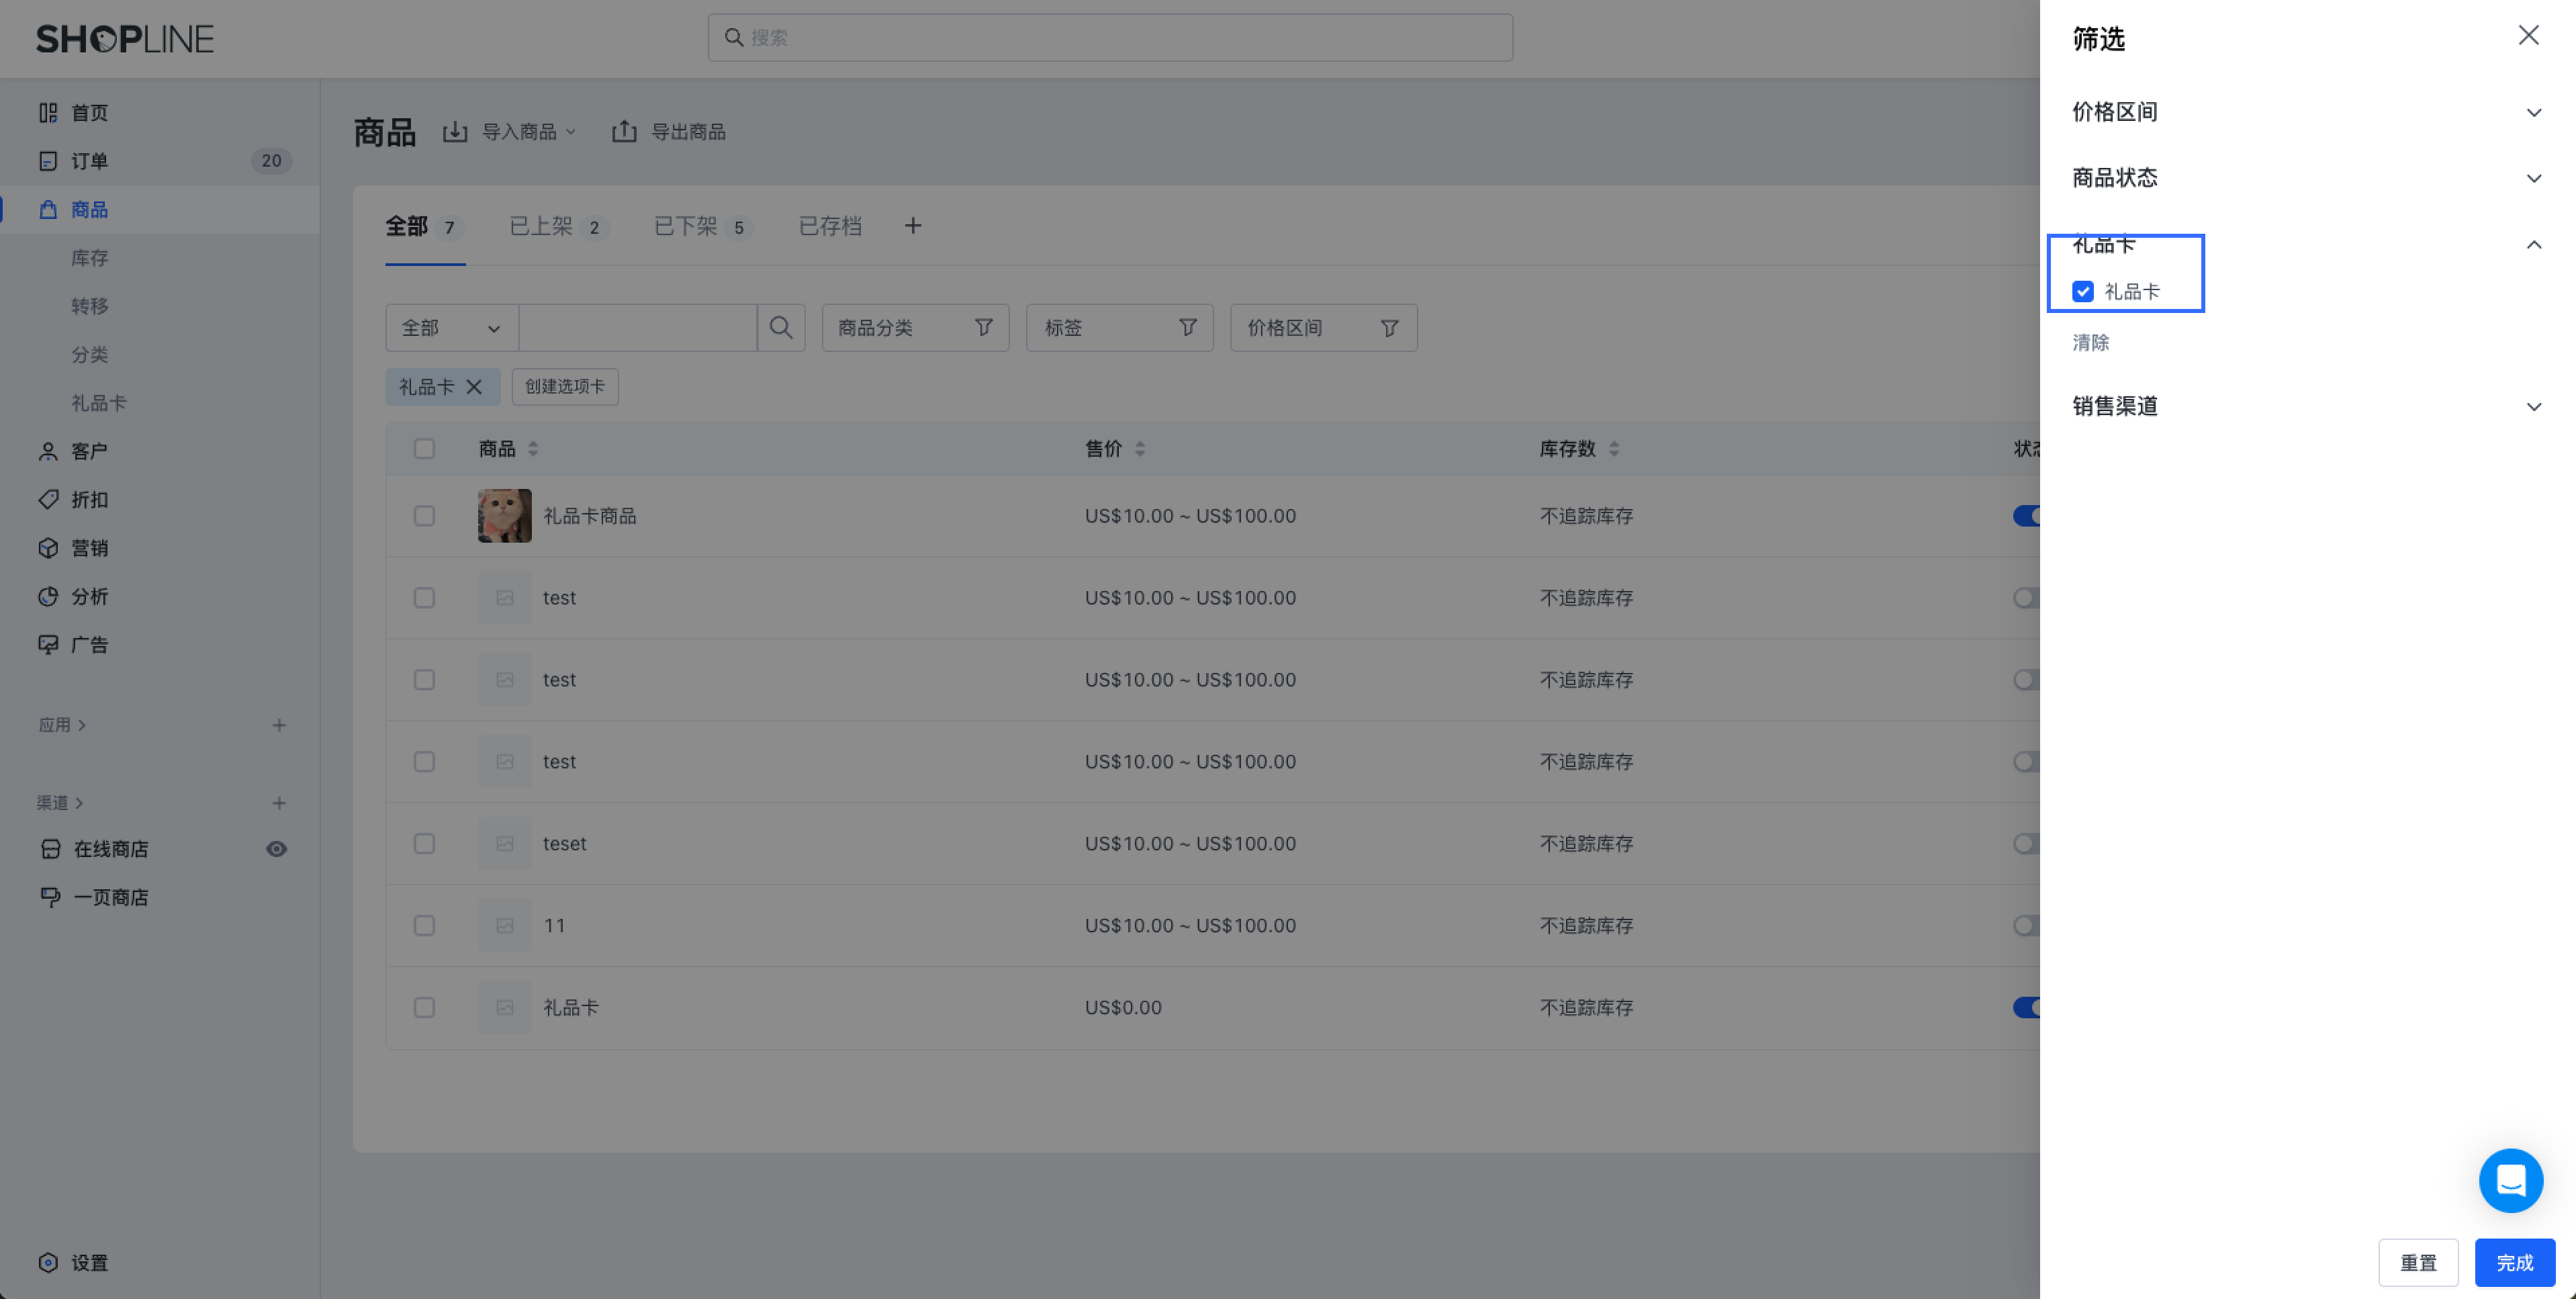Select the 11 row checkbox
The width and height of the screenshot is (2576, 1299).
point(424,926)
